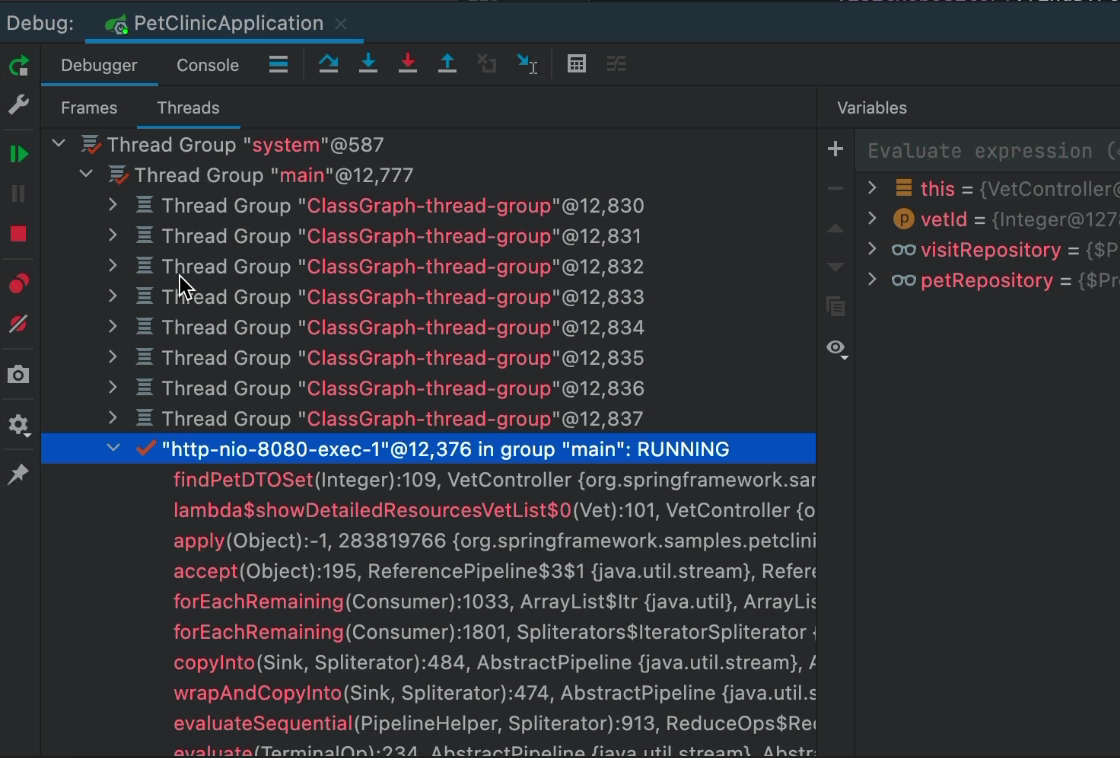Click the Evaluate expression input field
The image size is (1120, 758).
pos(990,151)
